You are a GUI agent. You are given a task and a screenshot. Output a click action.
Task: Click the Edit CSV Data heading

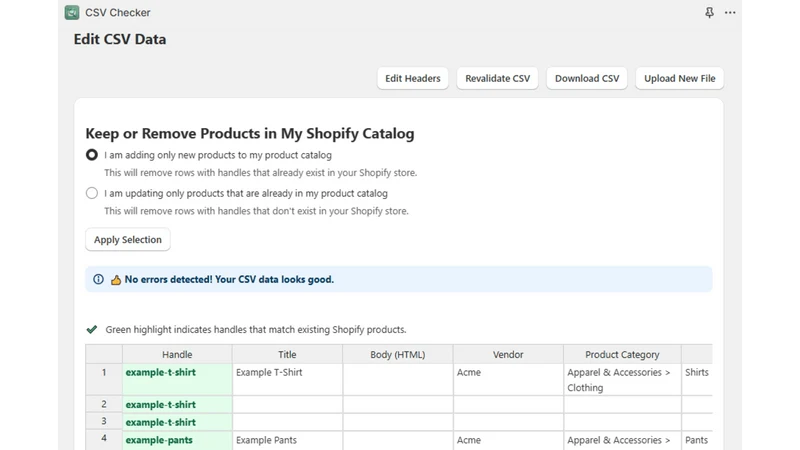(x=120, y=39)
